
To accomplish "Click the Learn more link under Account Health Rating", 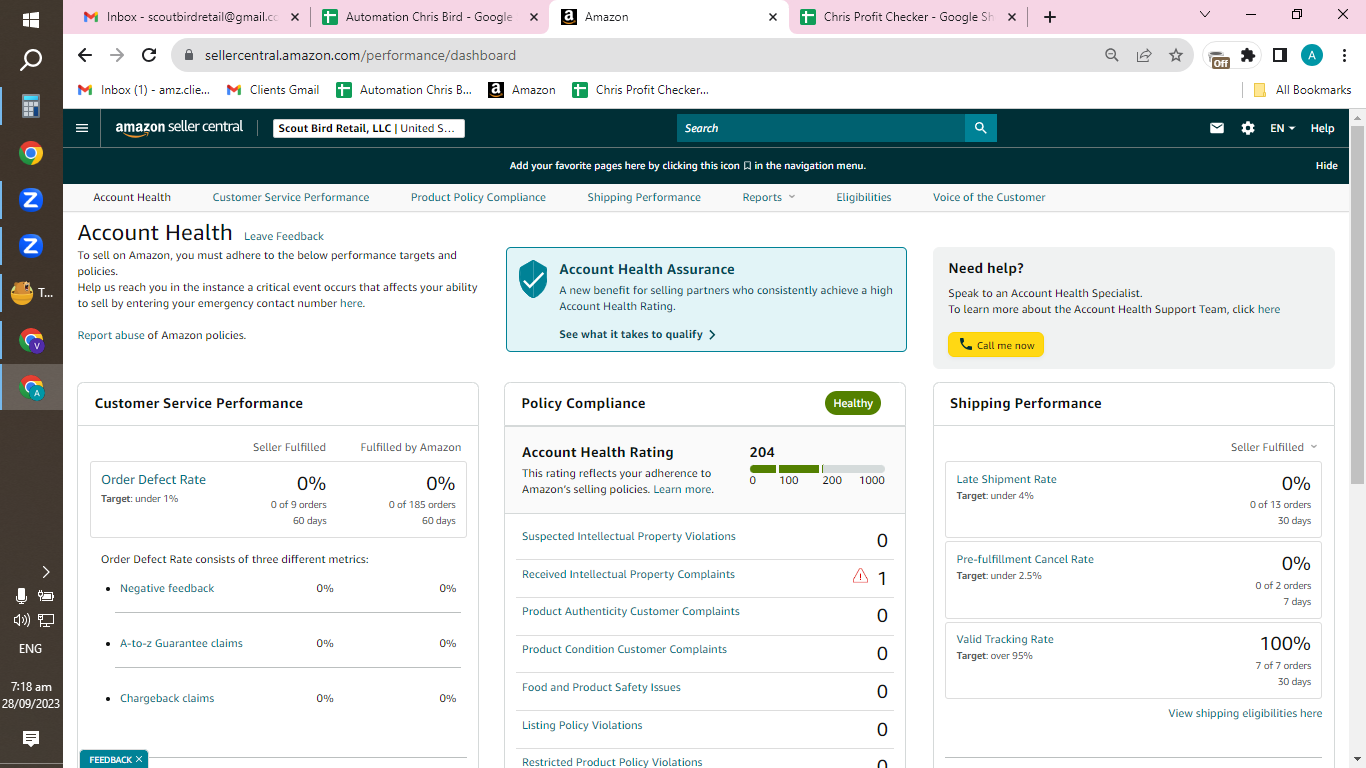I will coord(682,489).
